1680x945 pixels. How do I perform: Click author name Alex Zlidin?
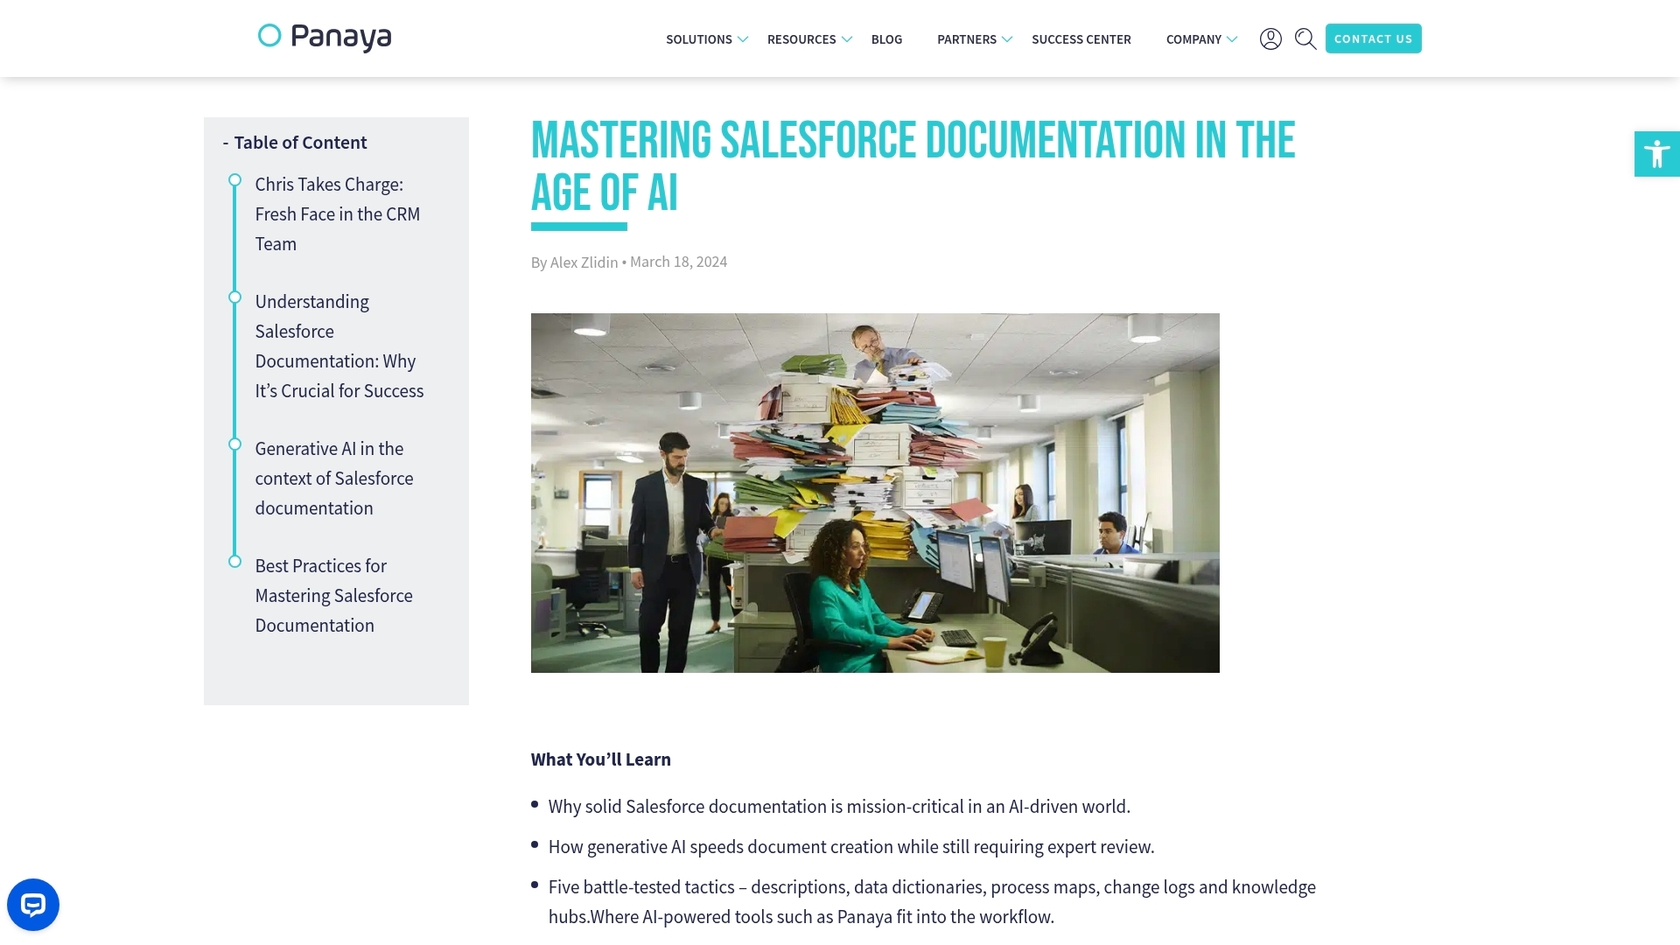pos(584,261)
